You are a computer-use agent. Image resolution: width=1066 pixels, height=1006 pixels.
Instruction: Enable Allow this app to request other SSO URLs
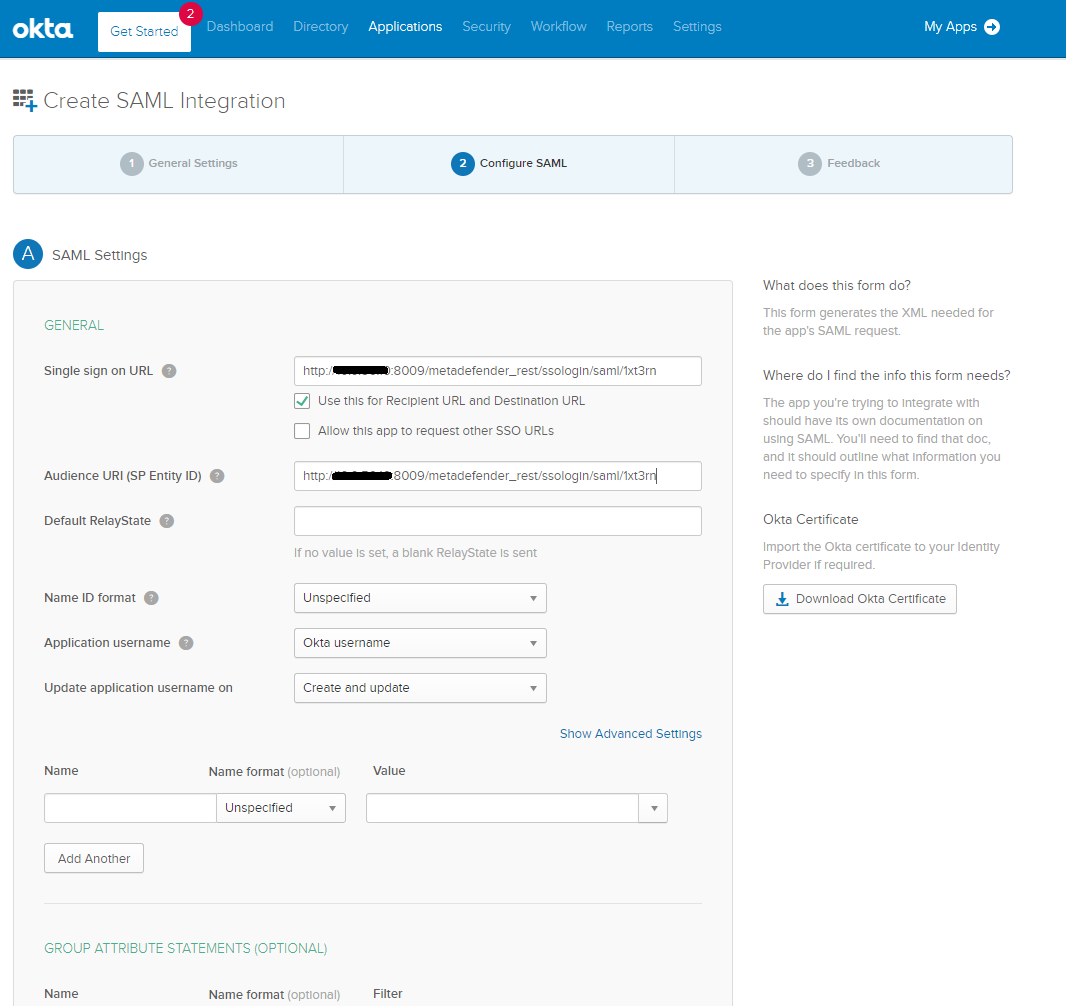click(302, 431)
